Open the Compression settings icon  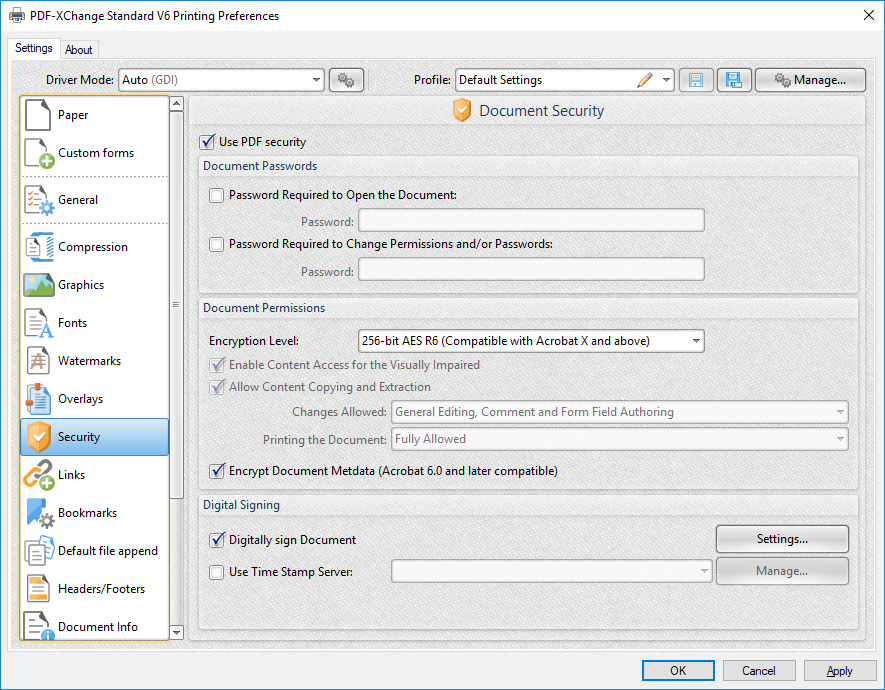pos(39,247)
